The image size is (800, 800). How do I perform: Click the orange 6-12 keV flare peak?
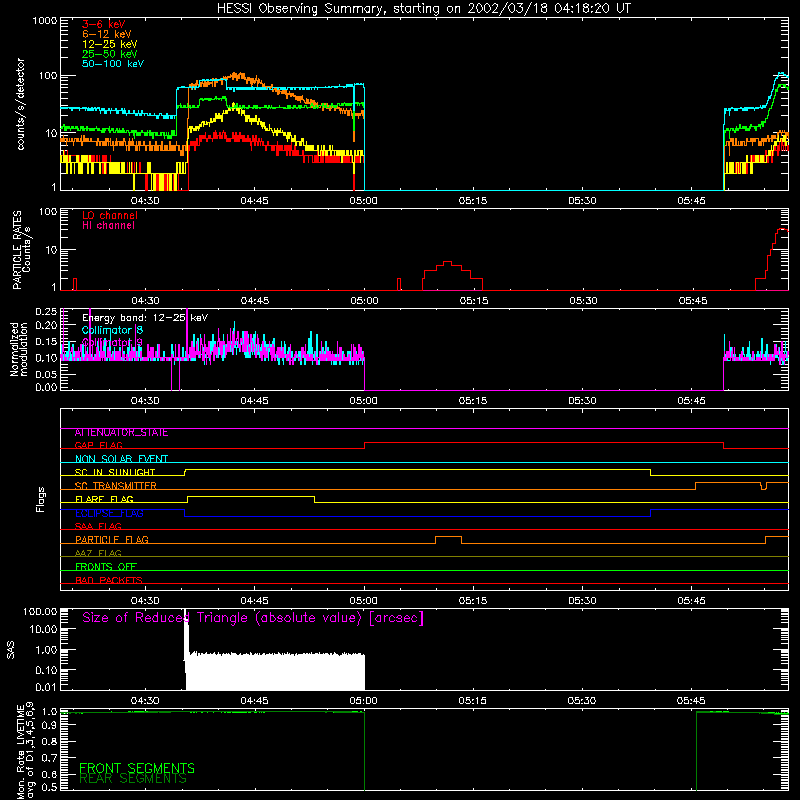coord(236,76)
